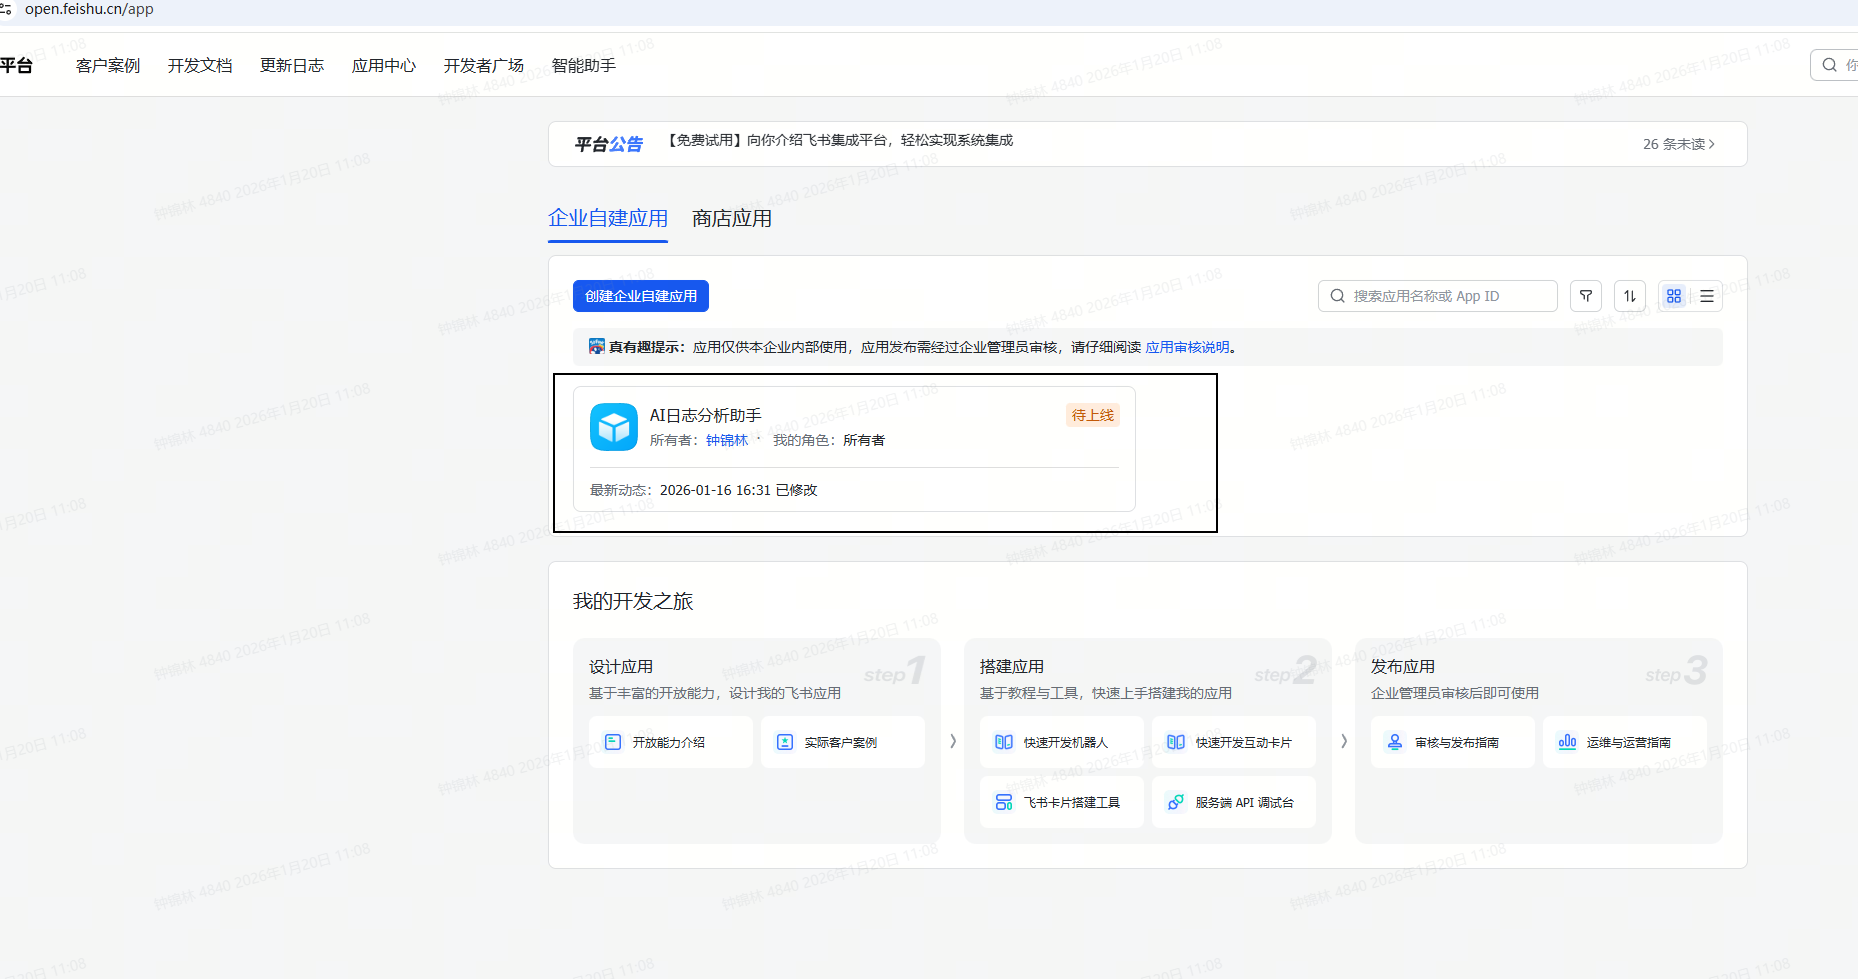Open 开发文档 in top navigation
Screen dimensions: 1858x979
[200, 65]
